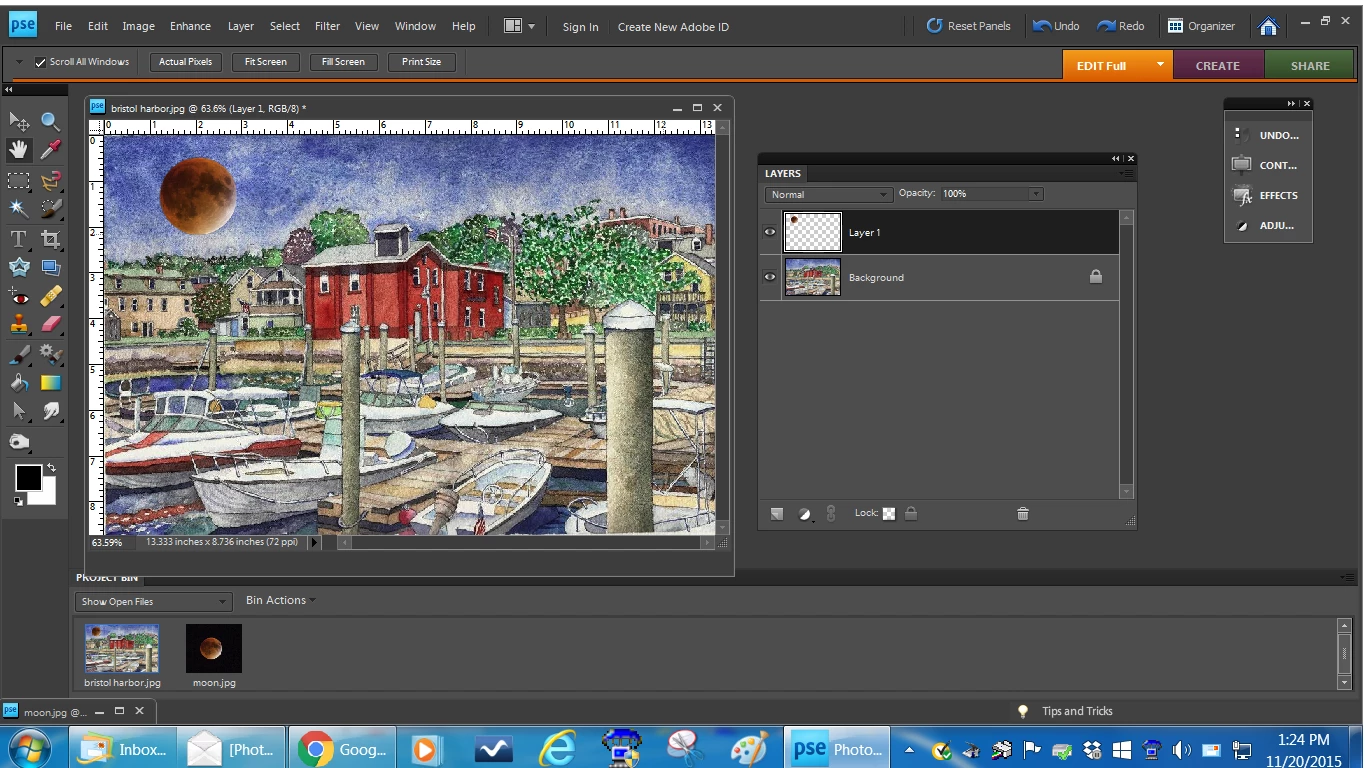Expand the Bin Actions menu
1366x768 pixels.
tap(280, 600)
